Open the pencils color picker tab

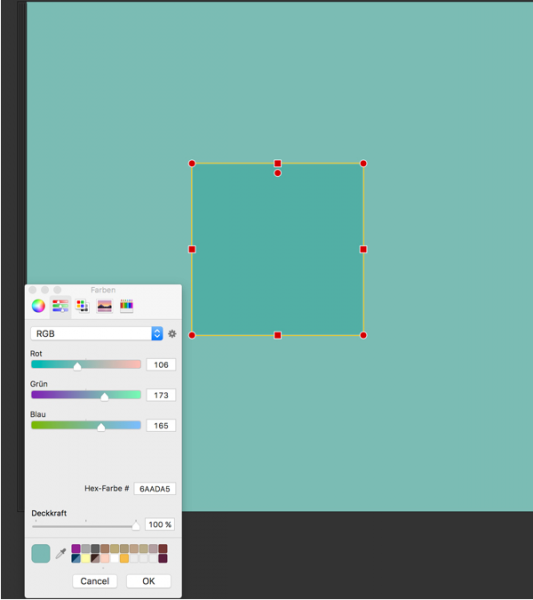127,306
